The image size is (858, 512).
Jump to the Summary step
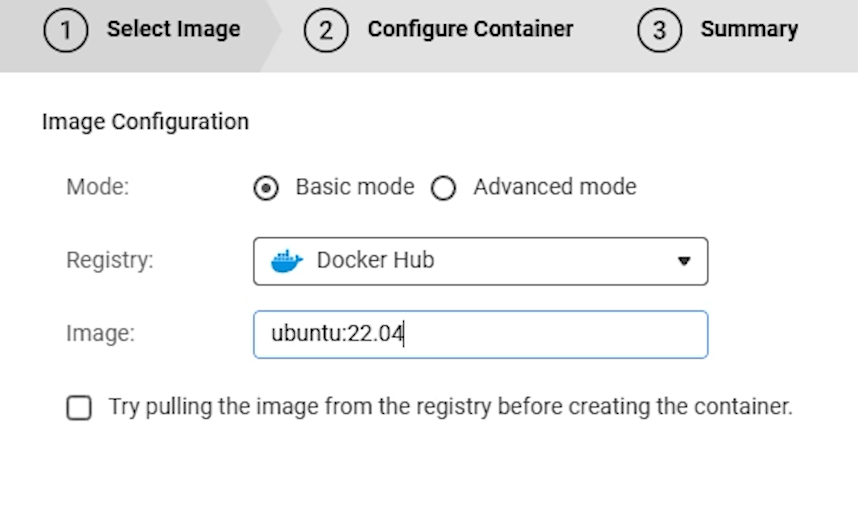[x=748, y=29]
